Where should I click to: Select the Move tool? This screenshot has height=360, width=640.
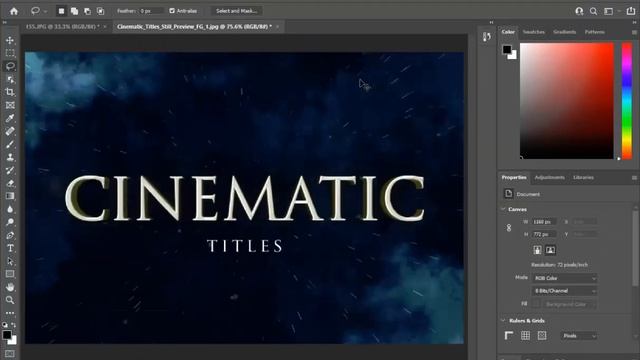click(10, 40)
